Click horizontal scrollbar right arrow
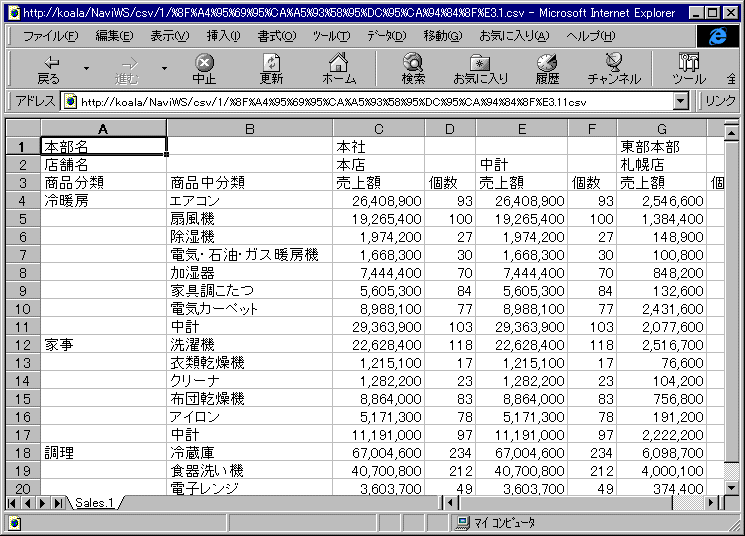This screenshot has height=536, width=745. click(x=711, y=503)
